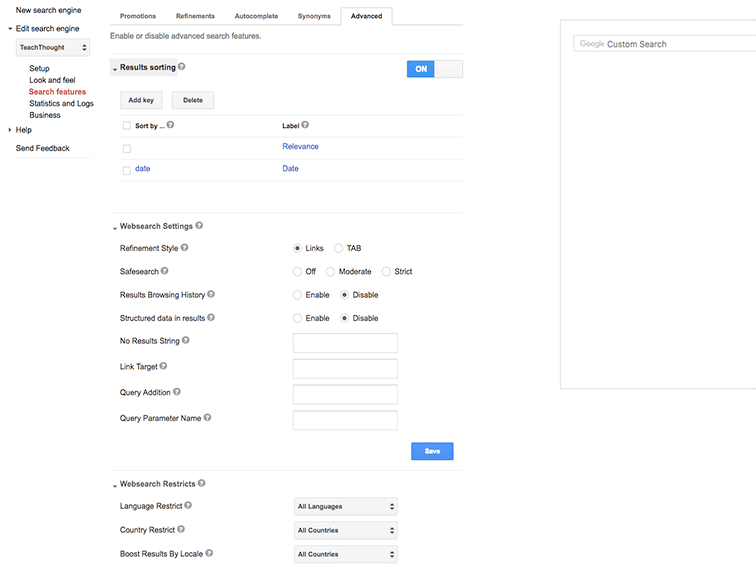756x567 pixels.
Task: Switch to the Promotions tab
Action: (x=138, y=16)
